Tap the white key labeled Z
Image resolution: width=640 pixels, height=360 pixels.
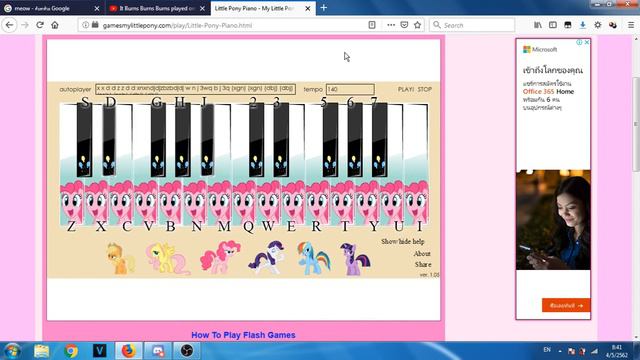pos(71,202)
